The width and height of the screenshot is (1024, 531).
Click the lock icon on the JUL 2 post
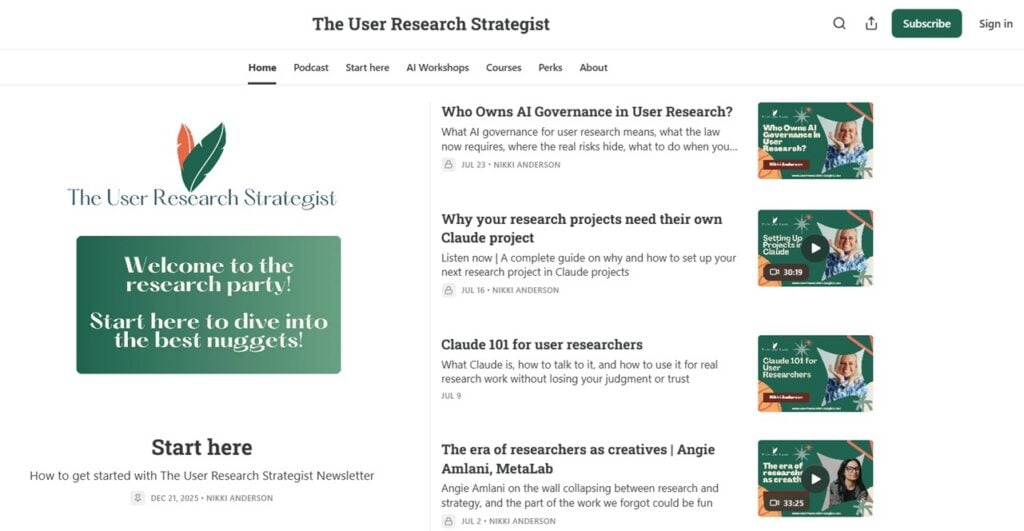[449, 521]
